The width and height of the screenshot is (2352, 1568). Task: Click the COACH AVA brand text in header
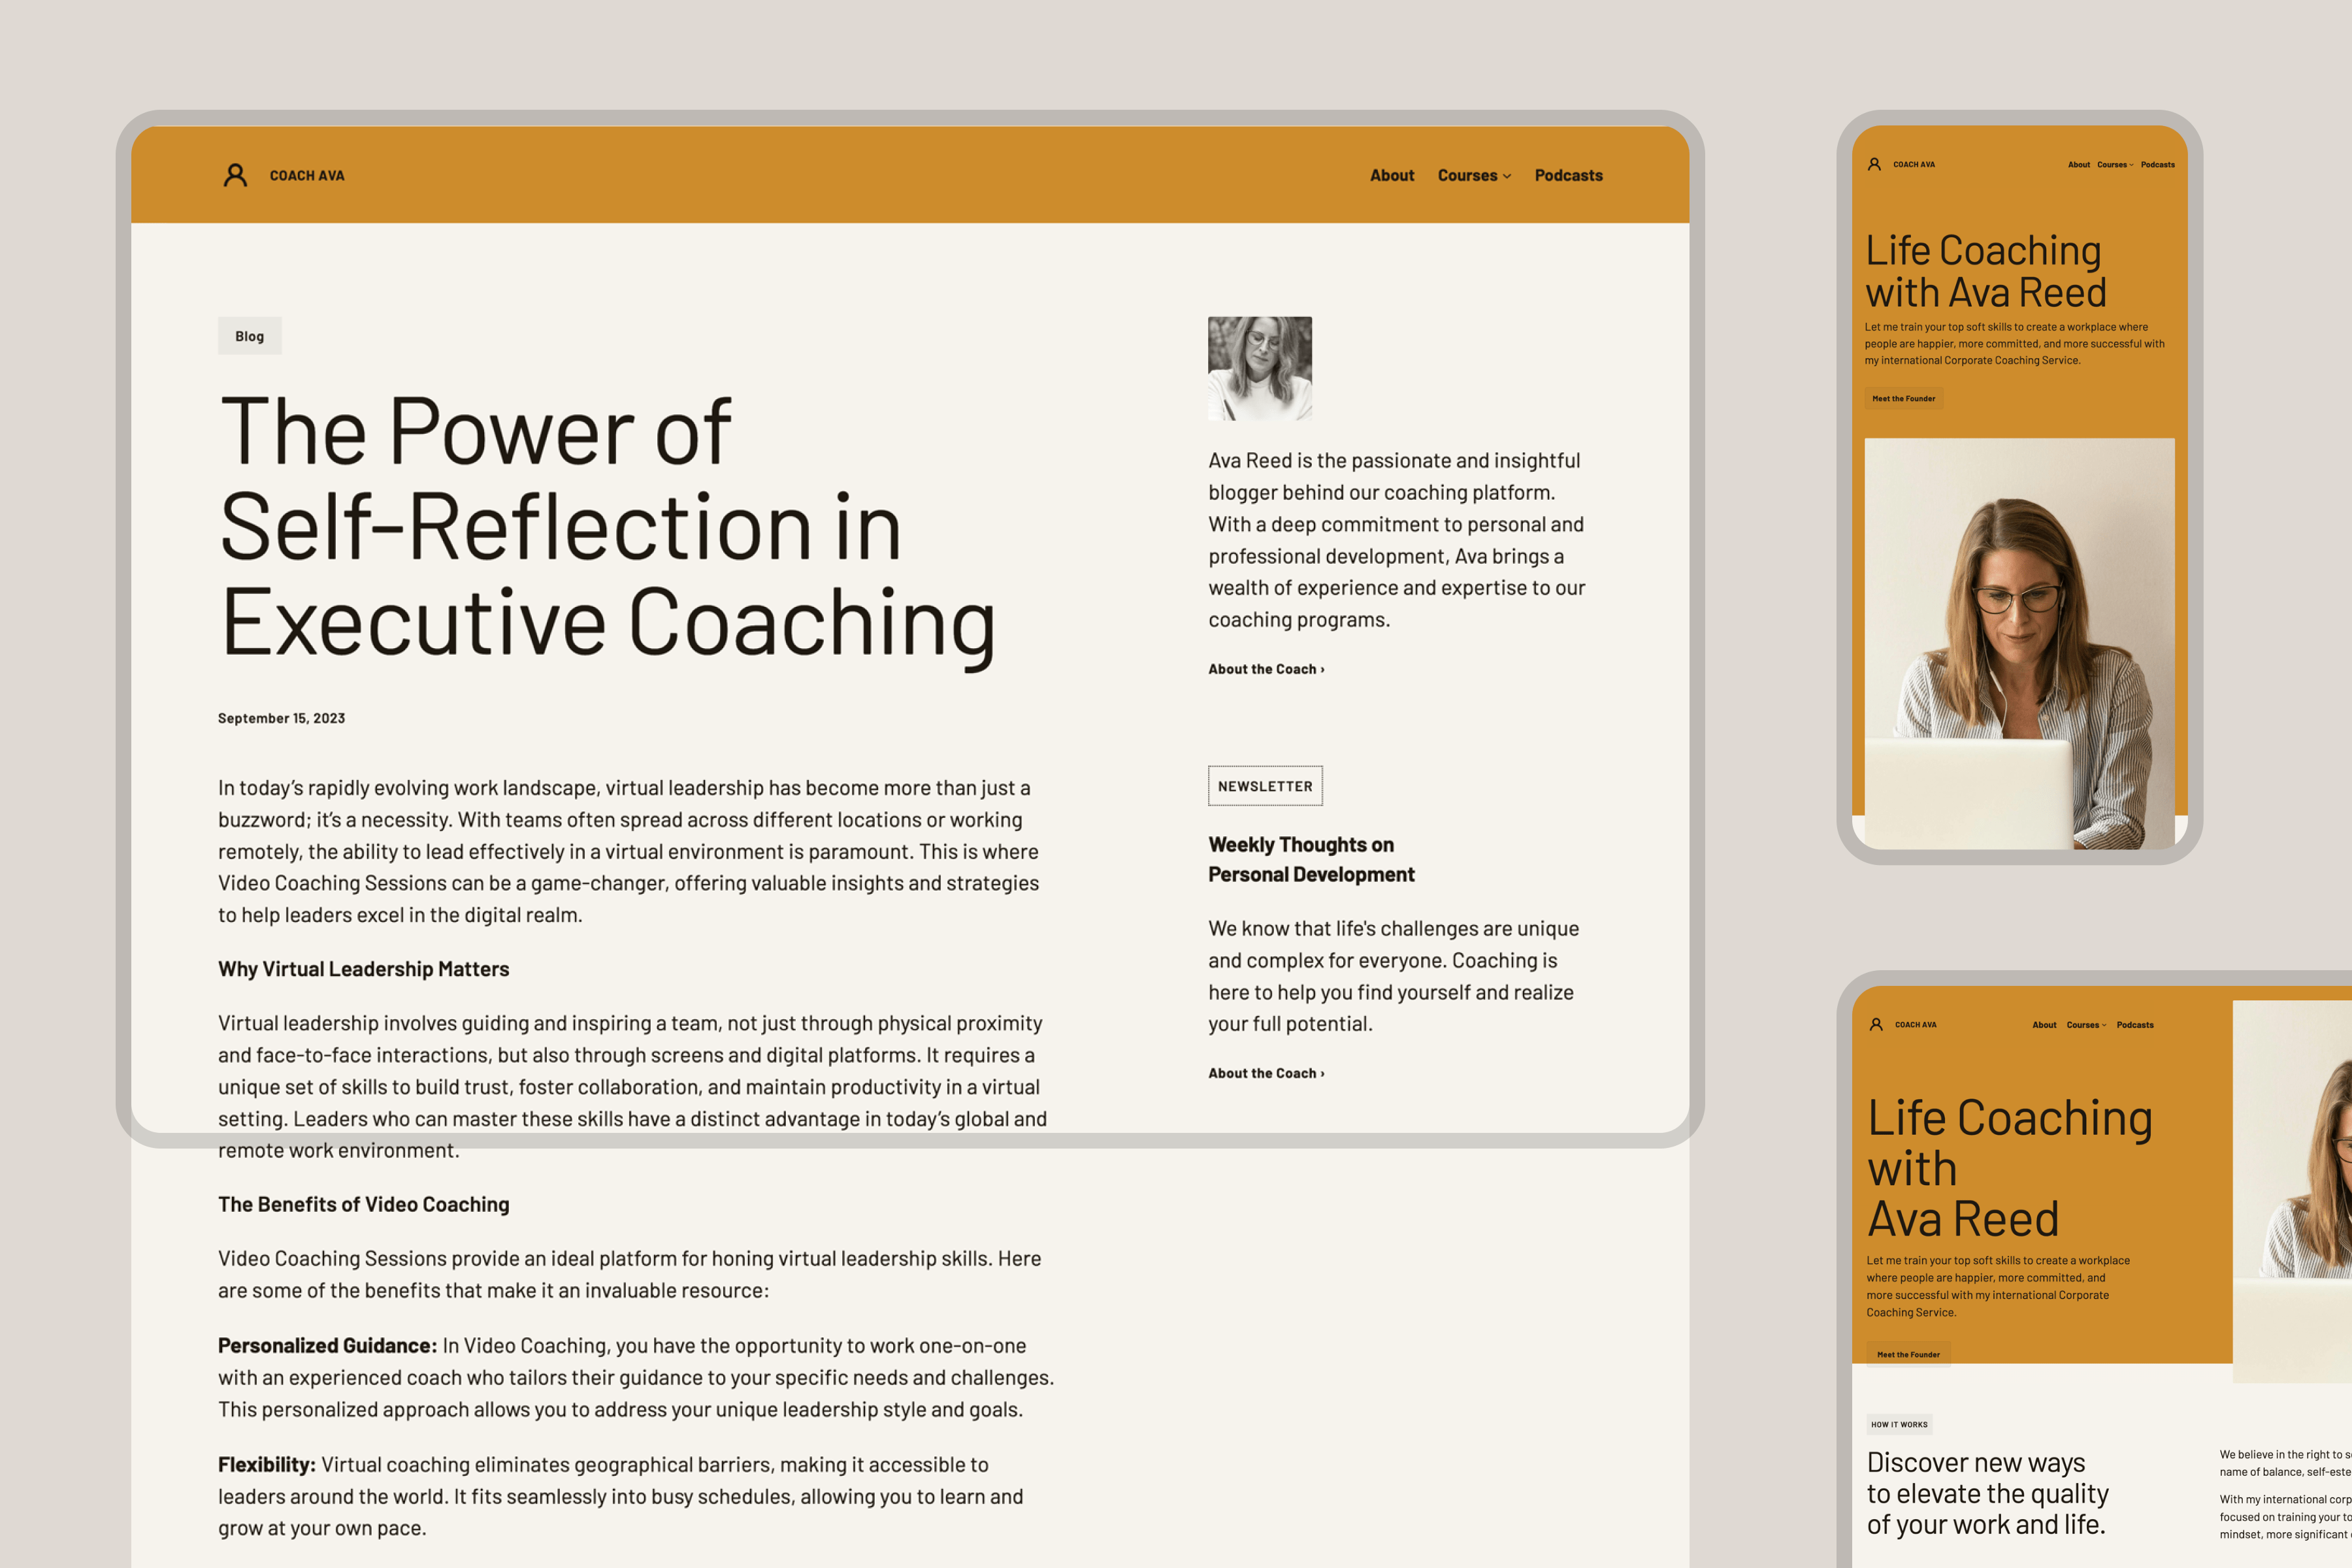pyautogui.click(x=307, y=175)
